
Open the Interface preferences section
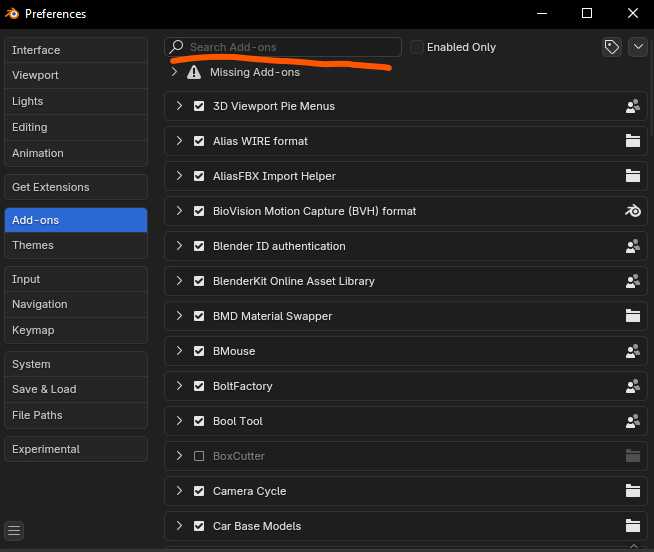tap(76, 50)
